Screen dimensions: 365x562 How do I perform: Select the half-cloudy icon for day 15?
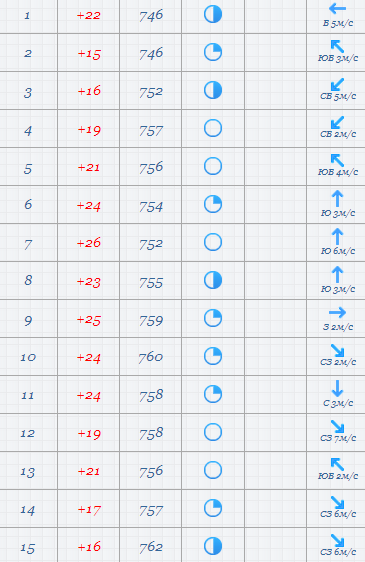coord(213,546)
